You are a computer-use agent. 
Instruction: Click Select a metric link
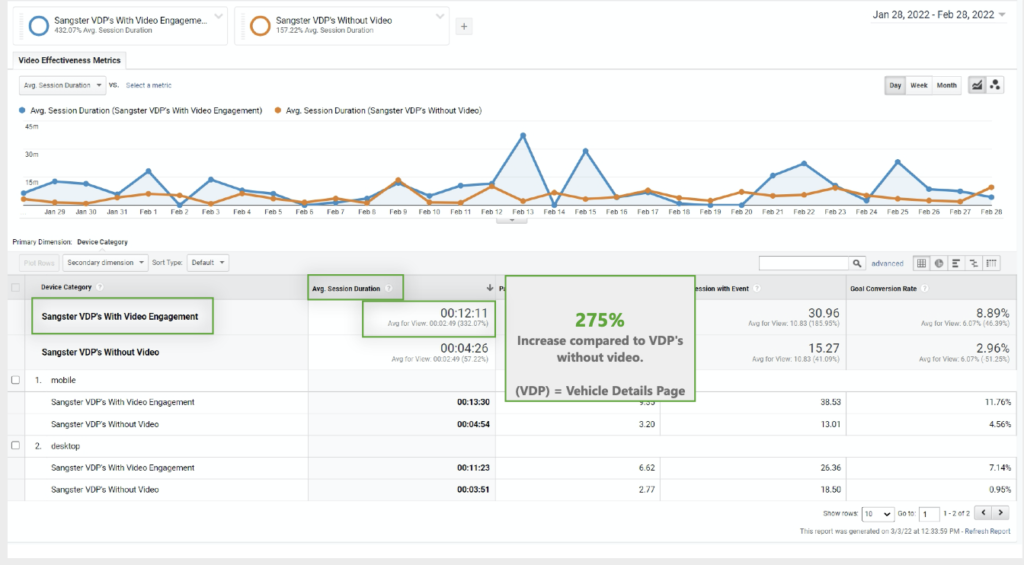(148, 86)
